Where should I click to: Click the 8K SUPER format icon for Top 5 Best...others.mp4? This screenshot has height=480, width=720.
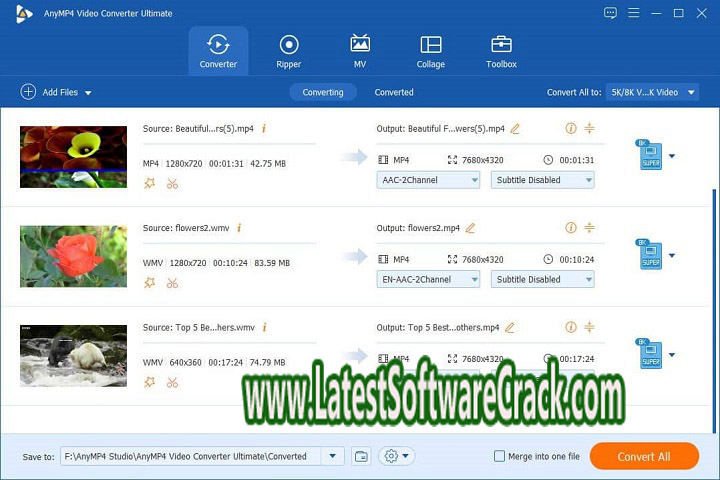(x=649, y=354)
